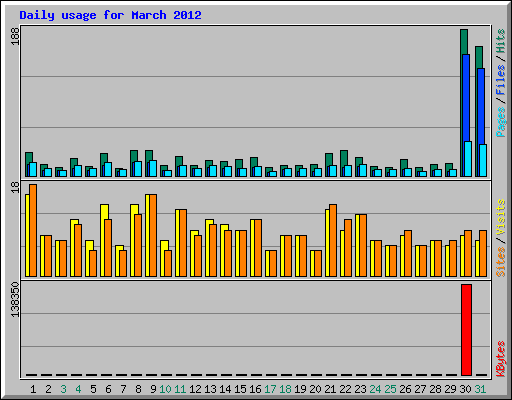
Task: Click x-axis day label "16"
Action: (255, 389)
